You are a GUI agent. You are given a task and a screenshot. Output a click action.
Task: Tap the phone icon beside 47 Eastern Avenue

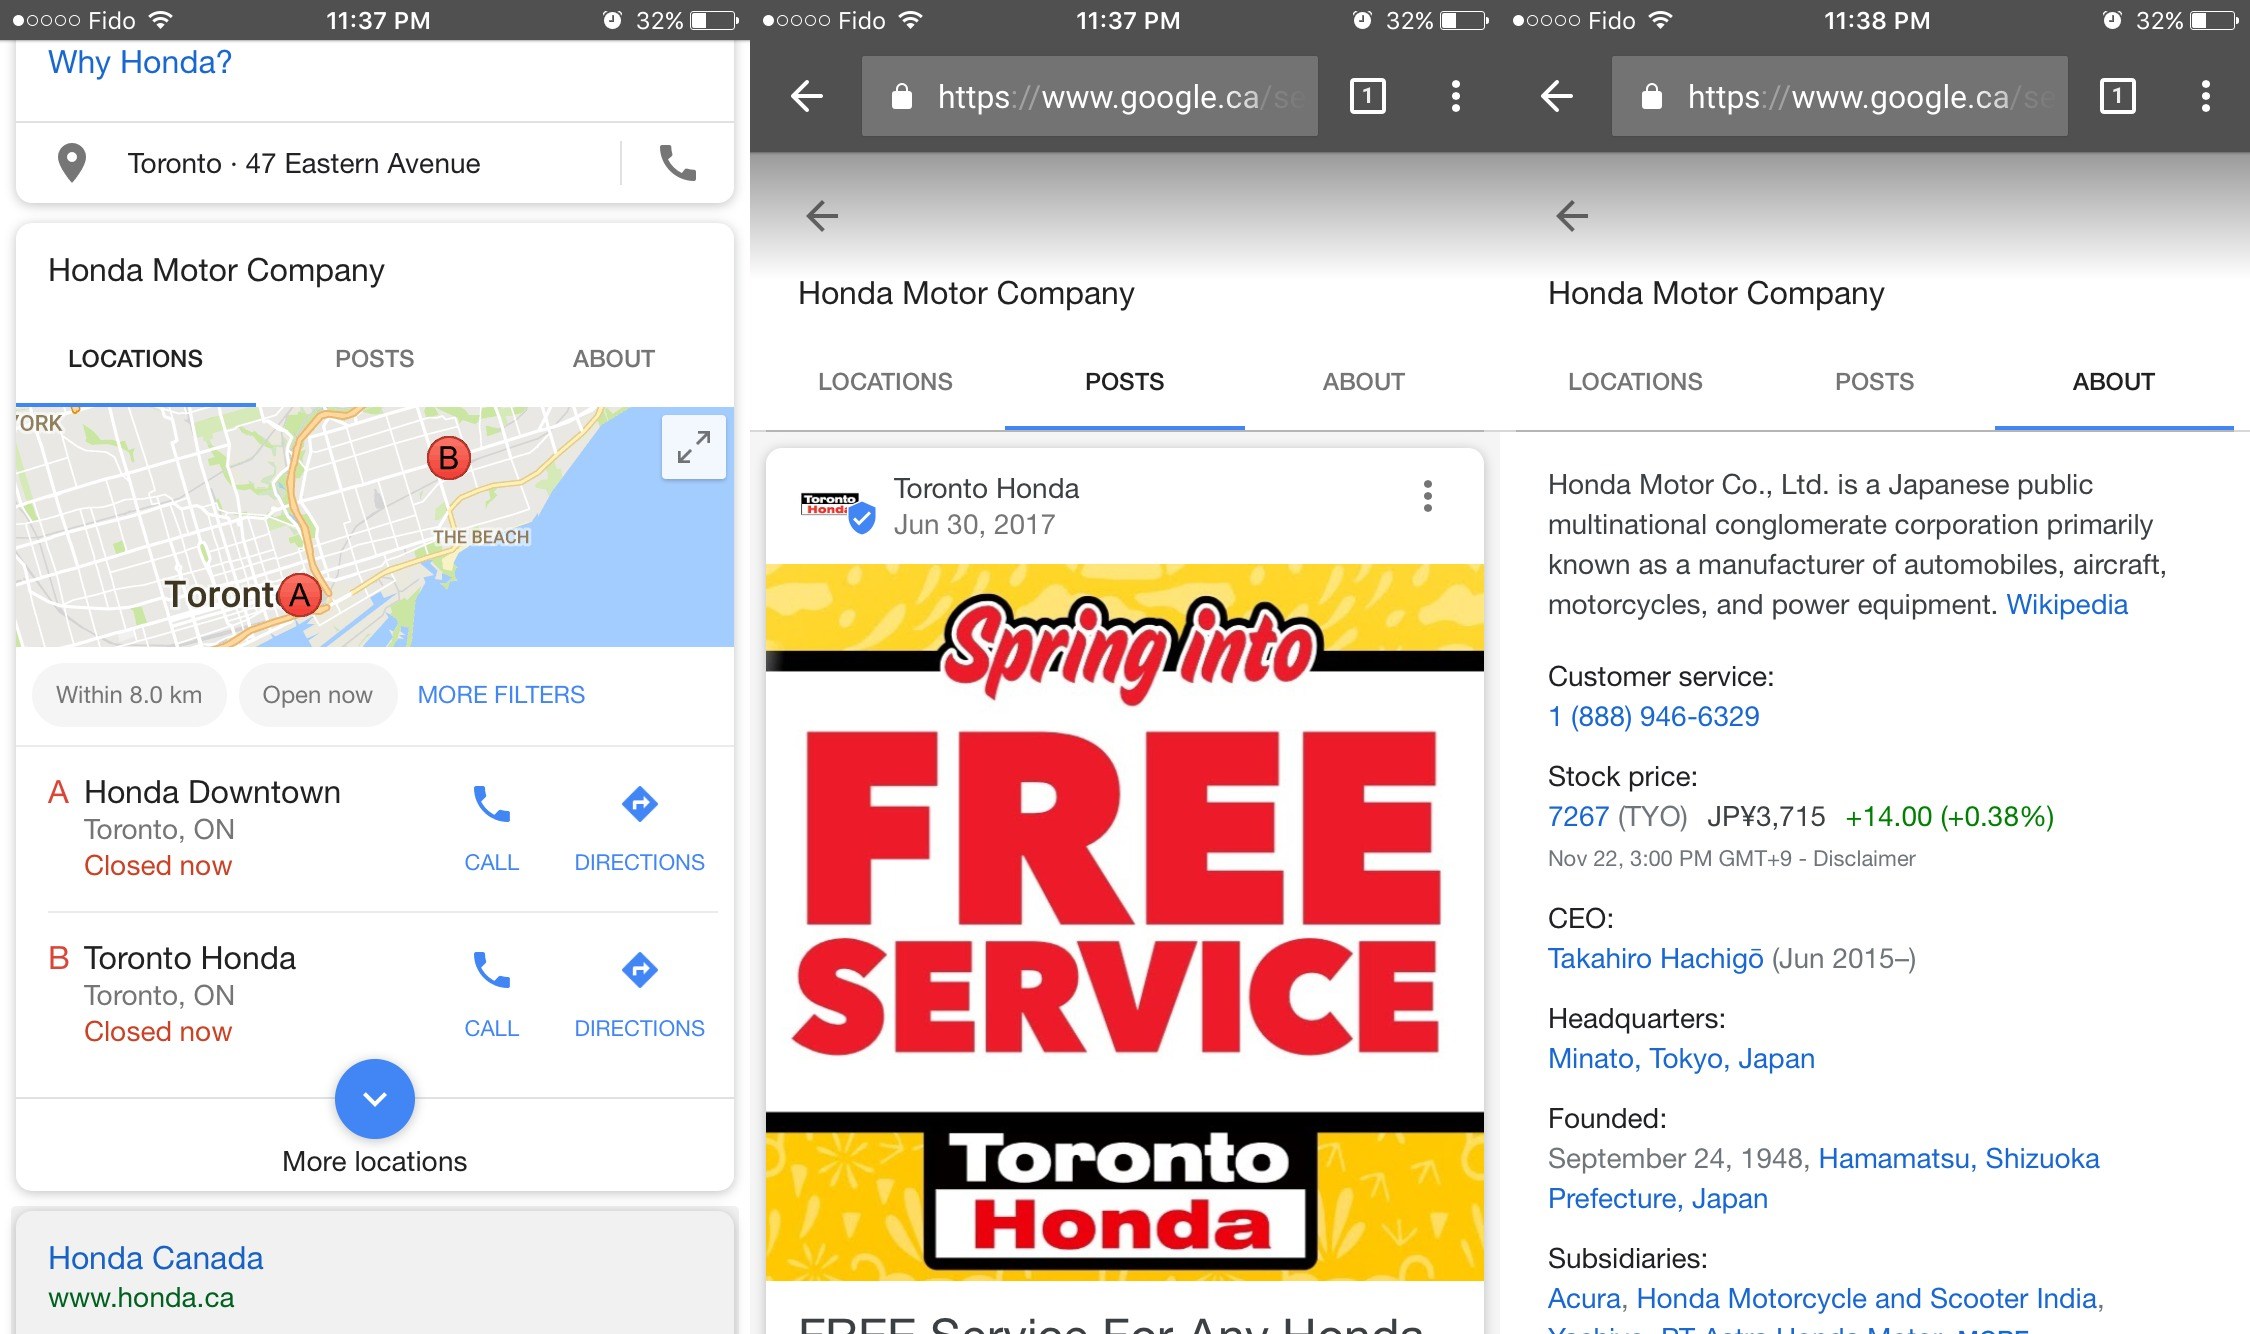[x=678, y=163]
